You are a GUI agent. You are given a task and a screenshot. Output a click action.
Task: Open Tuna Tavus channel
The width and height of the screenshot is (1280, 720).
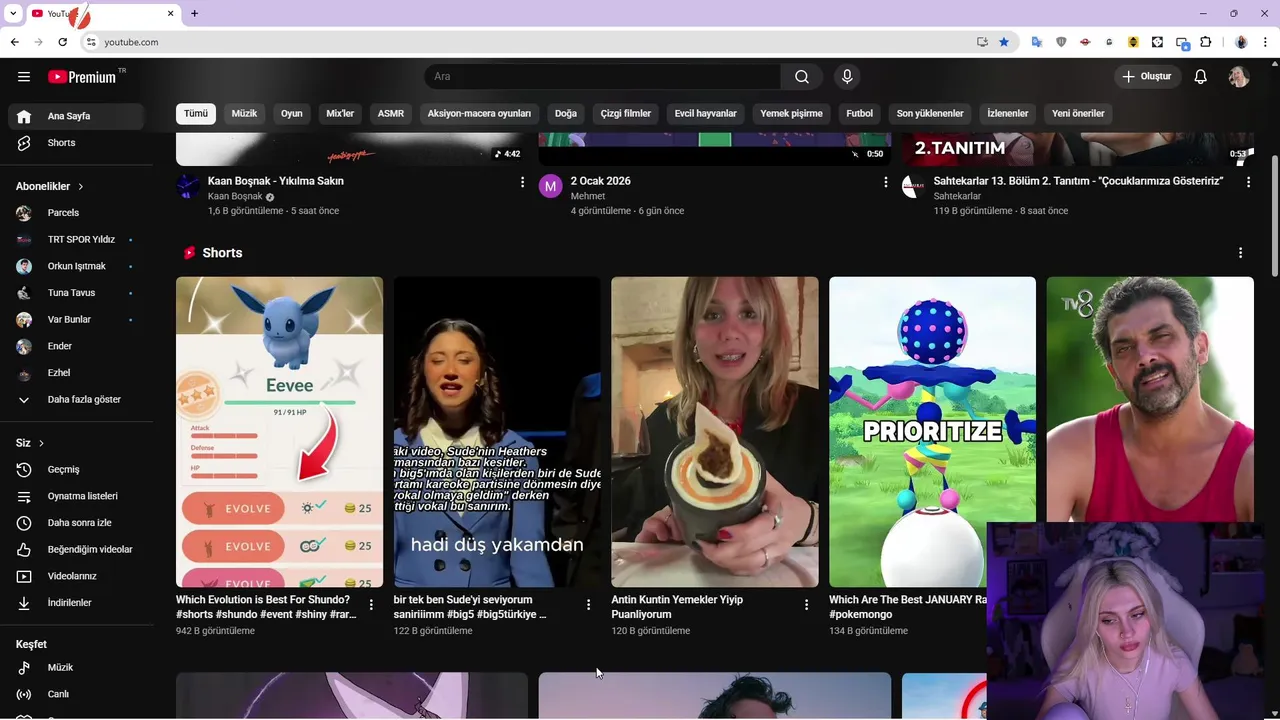point(76,293)
